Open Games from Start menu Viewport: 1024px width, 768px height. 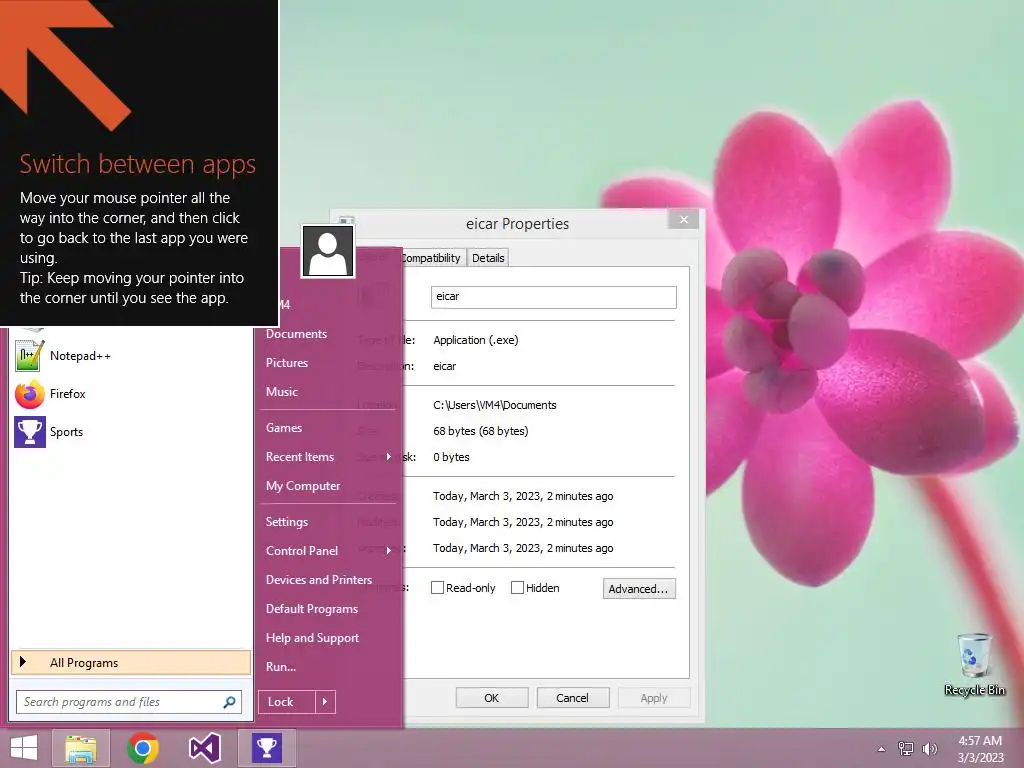click(283, 428)
